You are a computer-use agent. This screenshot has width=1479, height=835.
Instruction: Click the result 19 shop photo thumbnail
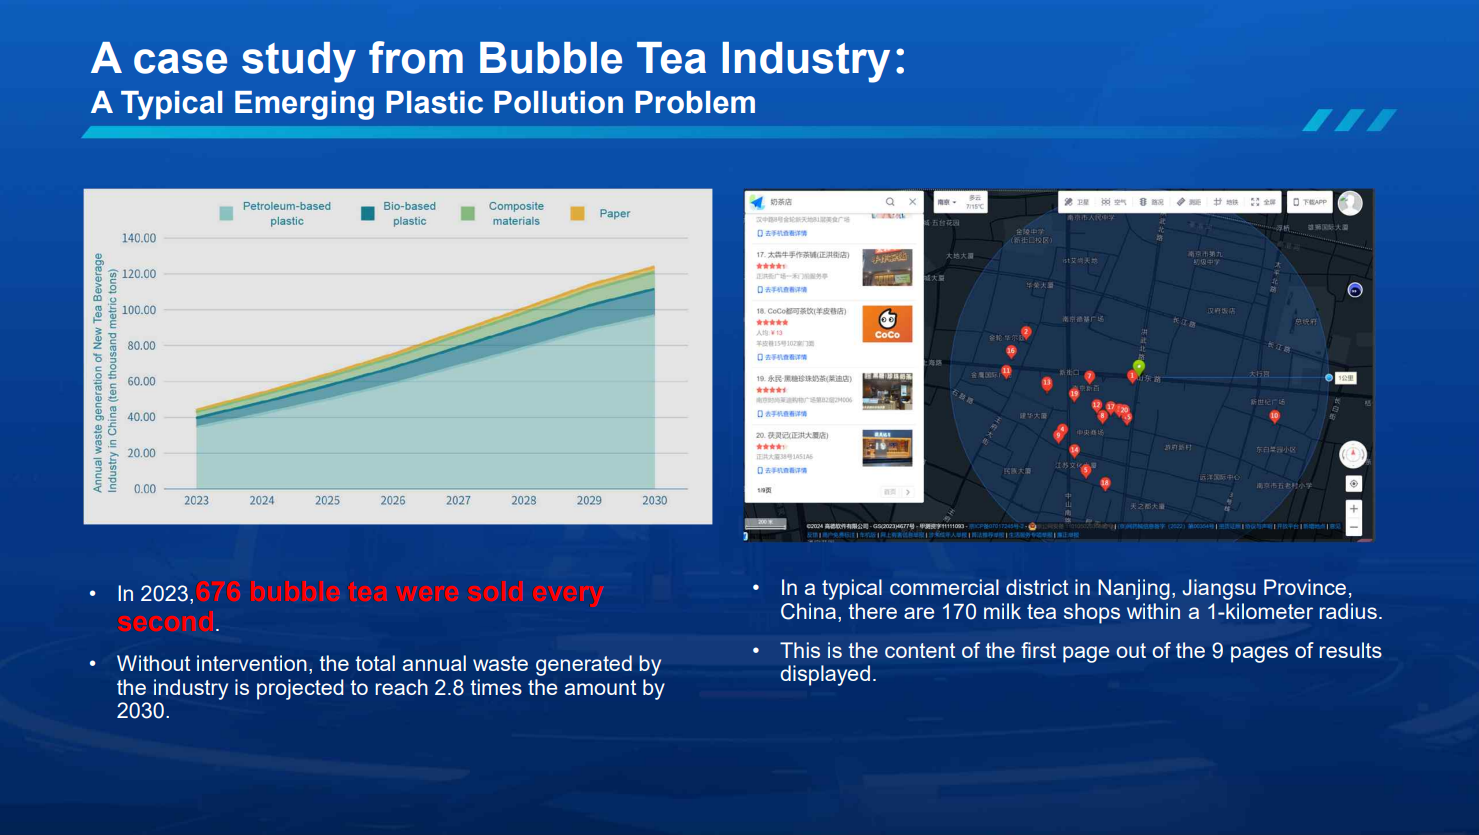tap(887, 391)
